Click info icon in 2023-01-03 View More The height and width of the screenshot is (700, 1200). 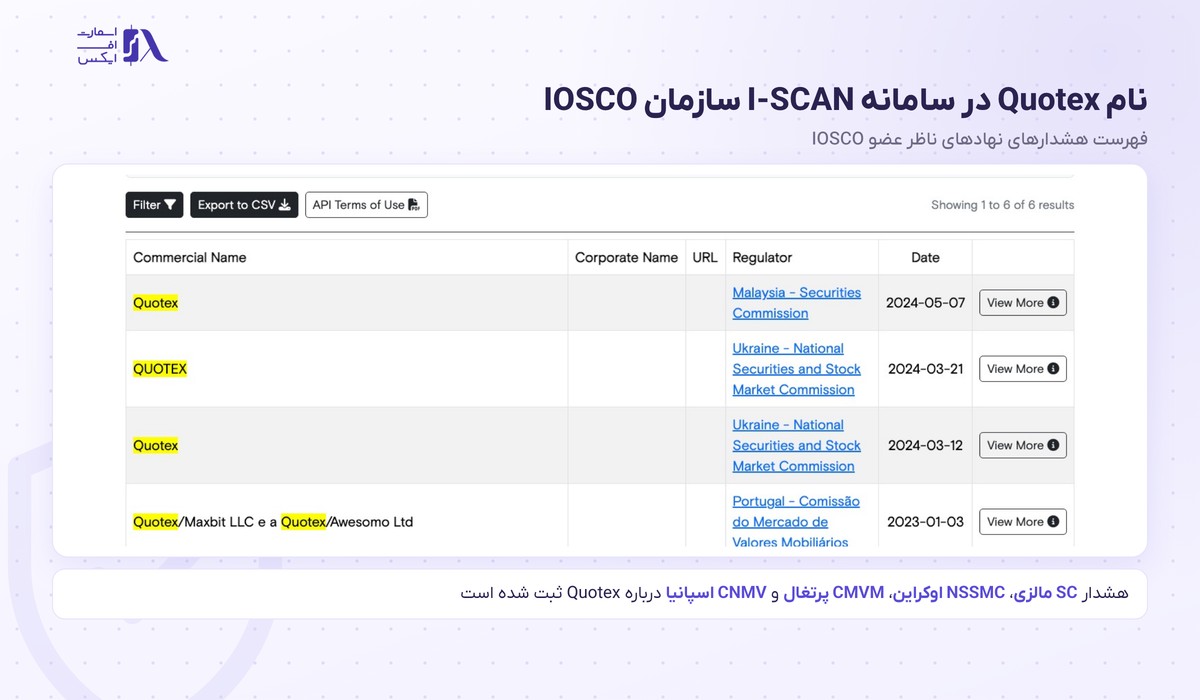tap(1053, 521)
